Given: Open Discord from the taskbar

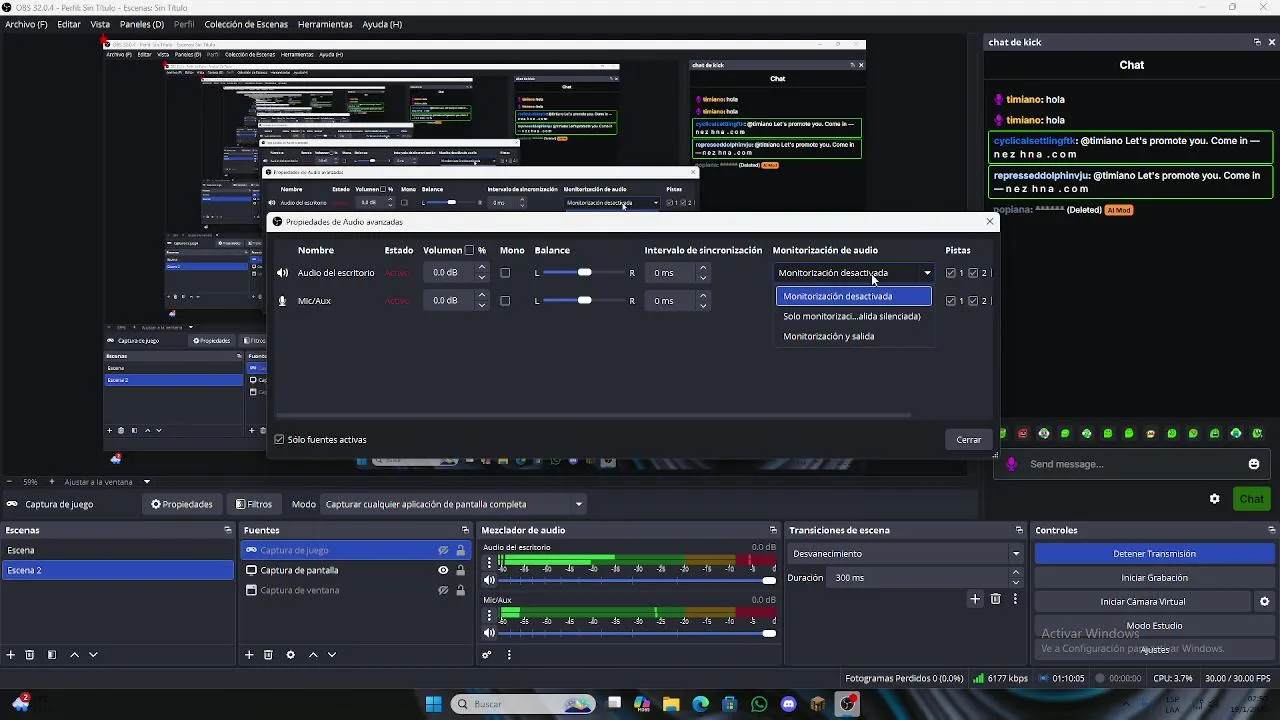Looking at the screenshot, I should (789, 704).
